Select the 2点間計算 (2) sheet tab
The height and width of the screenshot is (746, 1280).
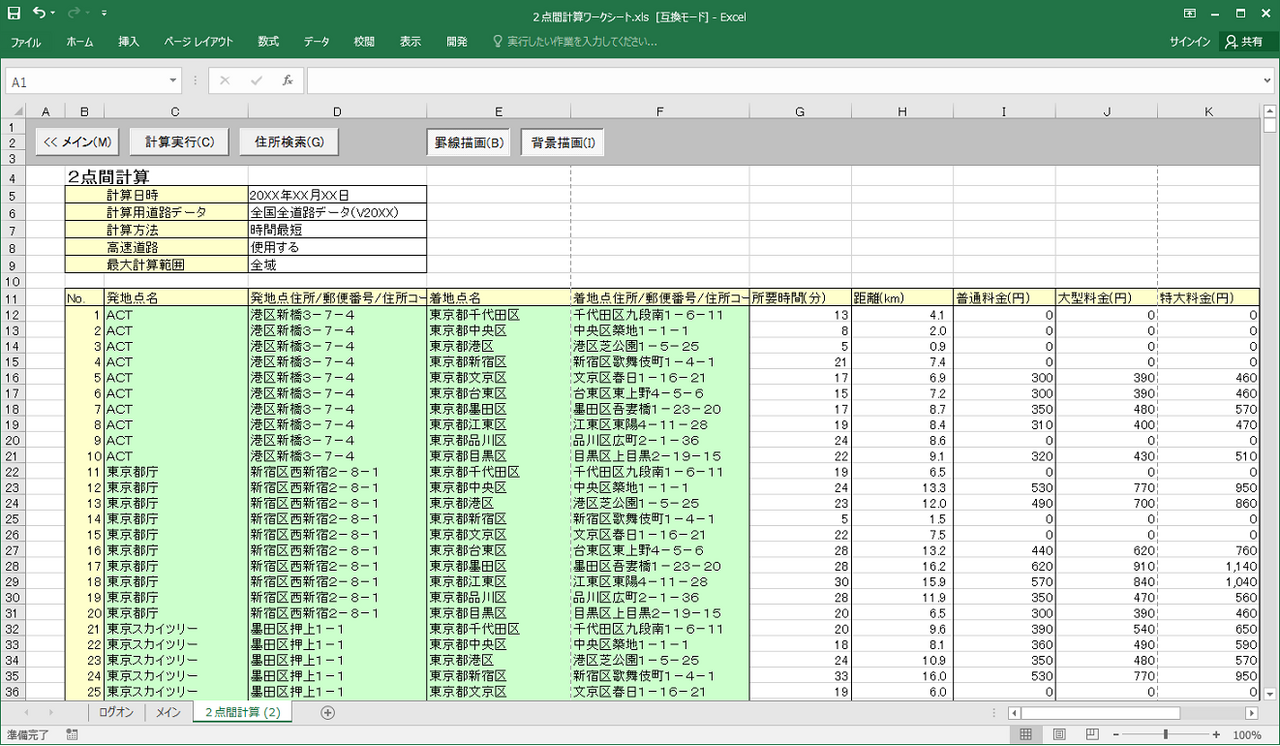242,712
